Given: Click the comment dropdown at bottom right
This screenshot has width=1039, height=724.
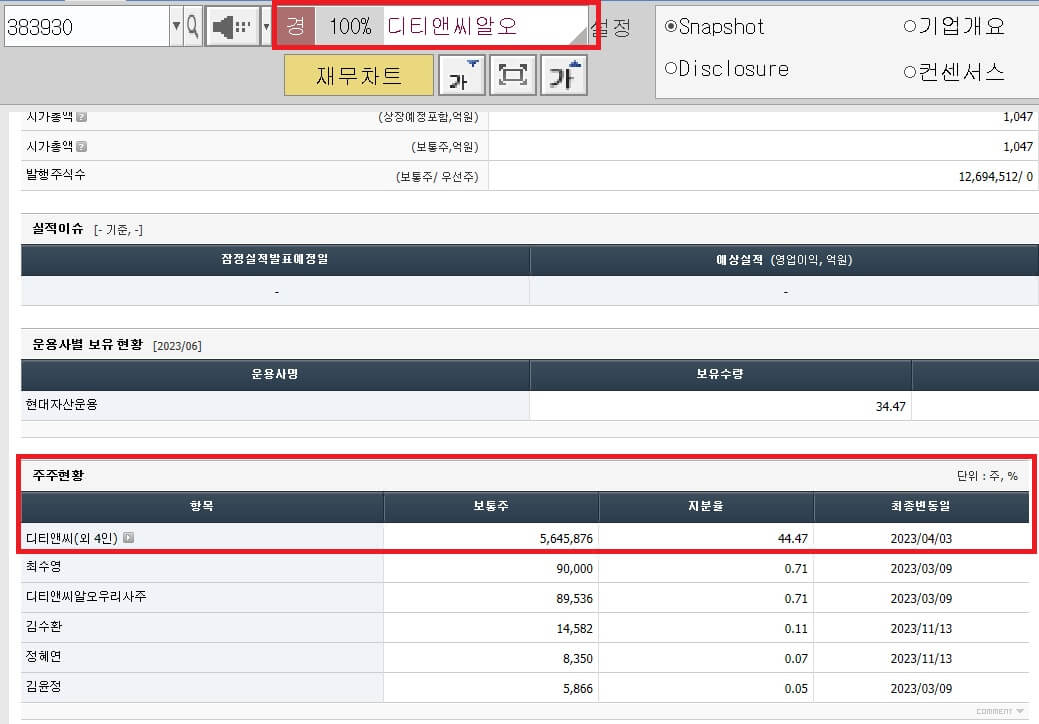Looking at the screenshot, I should (x=1000, y=711).
